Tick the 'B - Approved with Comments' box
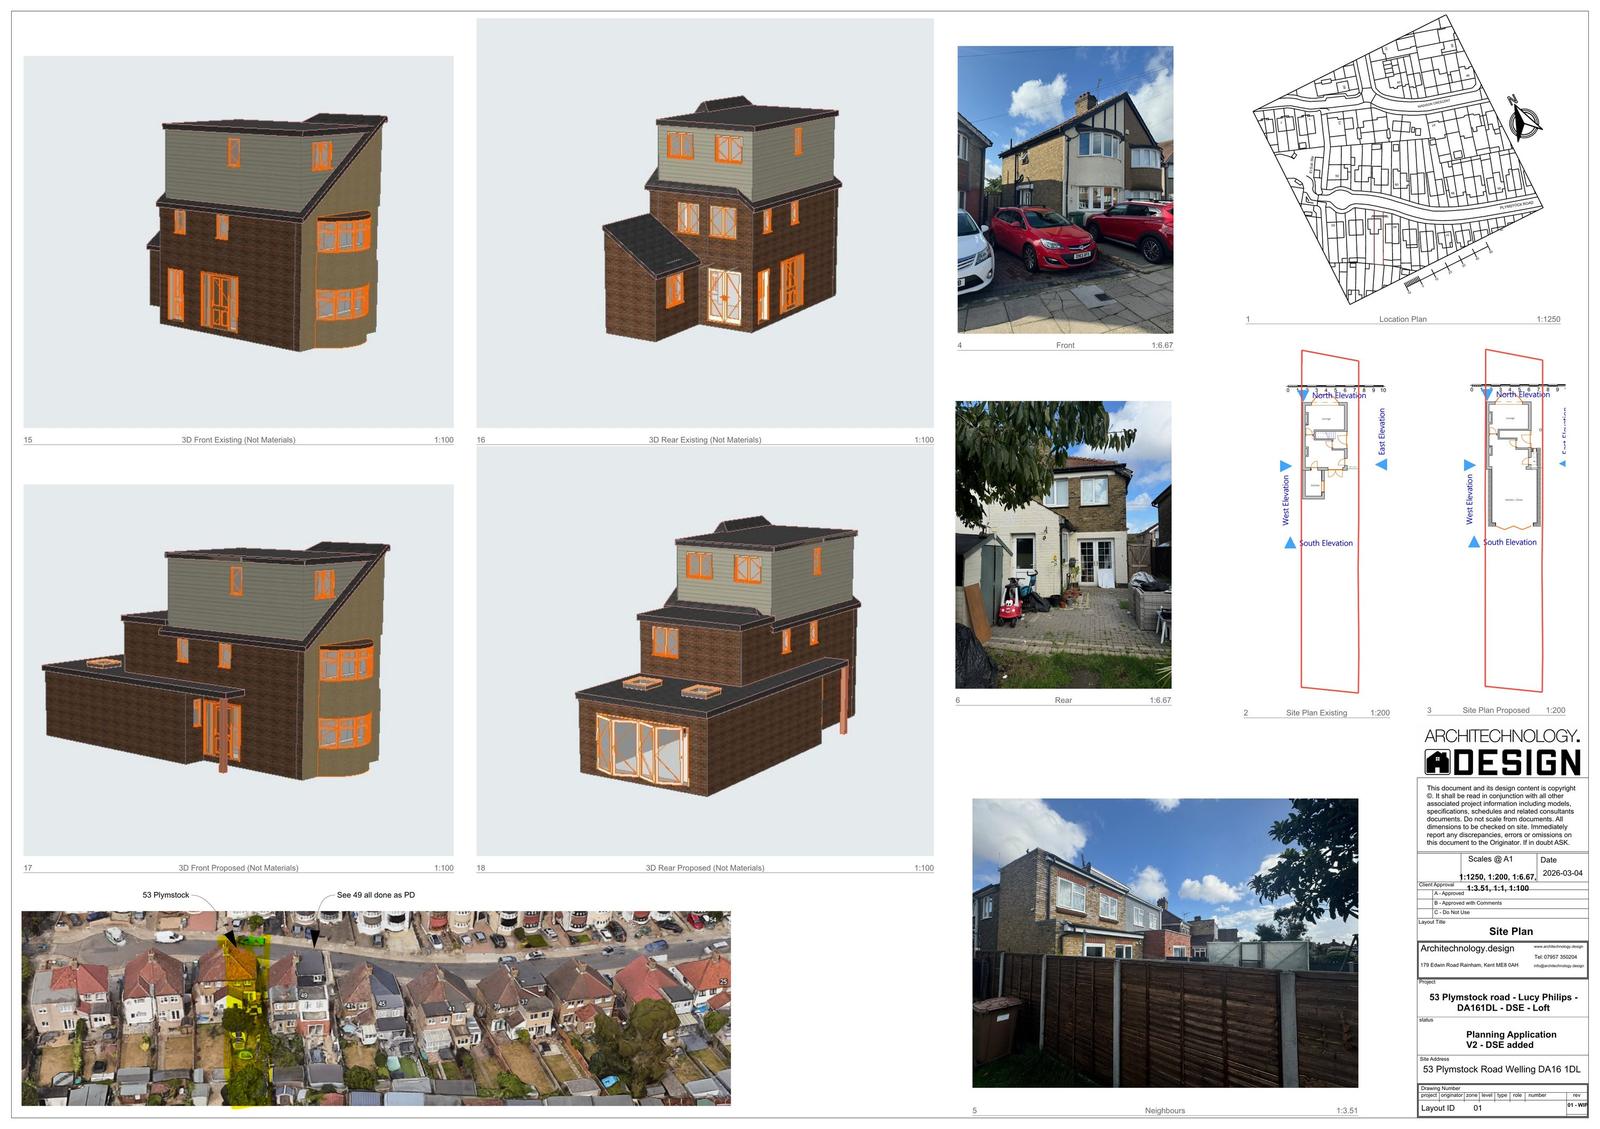 (x=1425, y=903)
